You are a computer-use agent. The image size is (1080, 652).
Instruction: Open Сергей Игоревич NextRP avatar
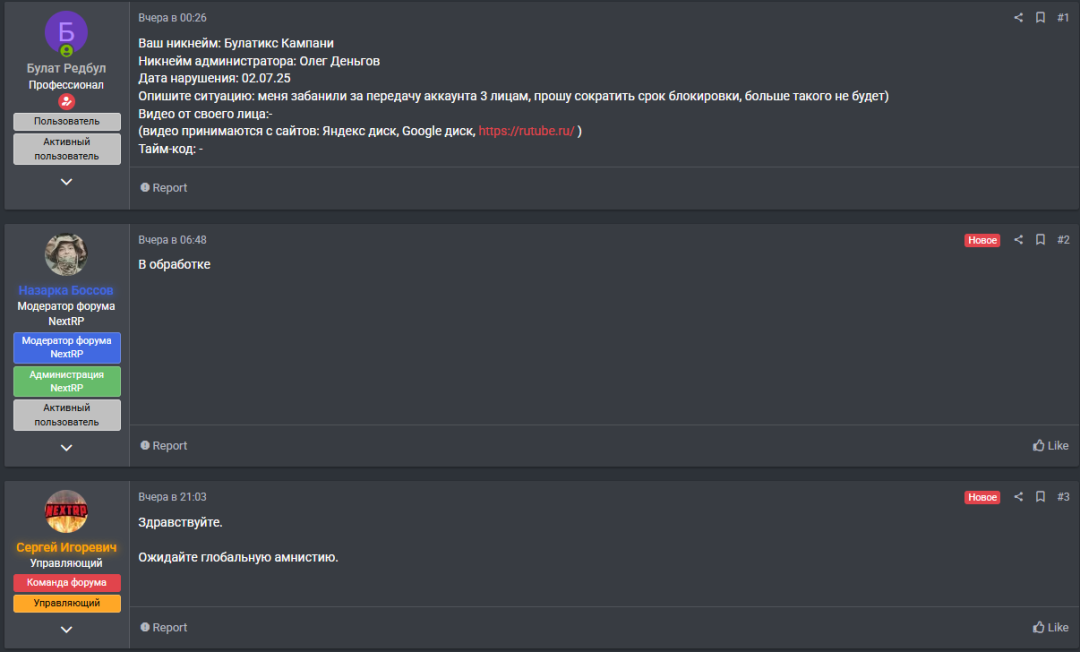coord(66,512)
